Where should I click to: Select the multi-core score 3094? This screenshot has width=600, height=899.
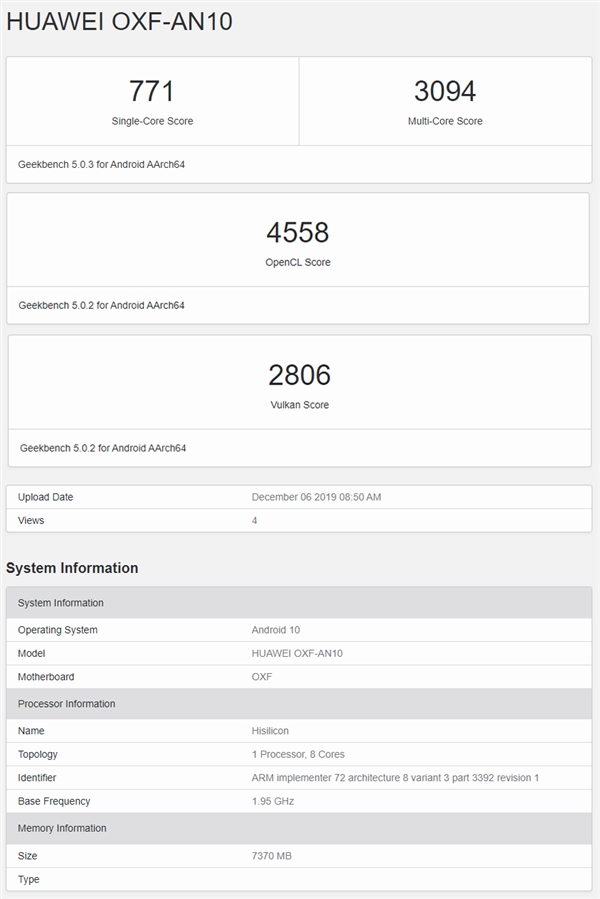(x=445, y=91)
